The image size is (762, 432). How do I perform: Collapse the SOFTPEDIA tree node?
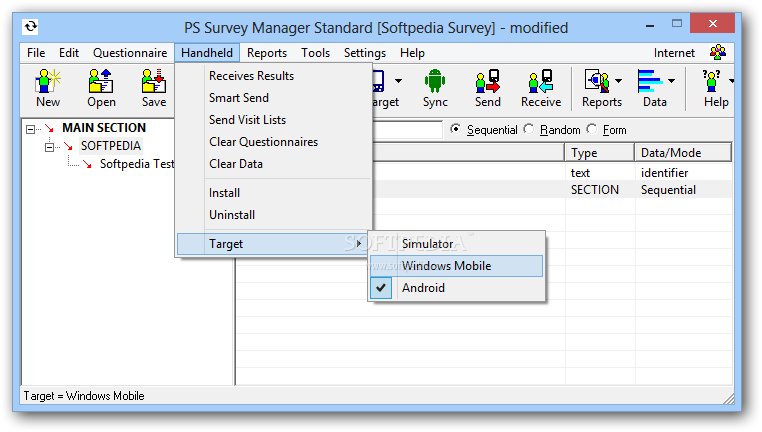[50, 147]
